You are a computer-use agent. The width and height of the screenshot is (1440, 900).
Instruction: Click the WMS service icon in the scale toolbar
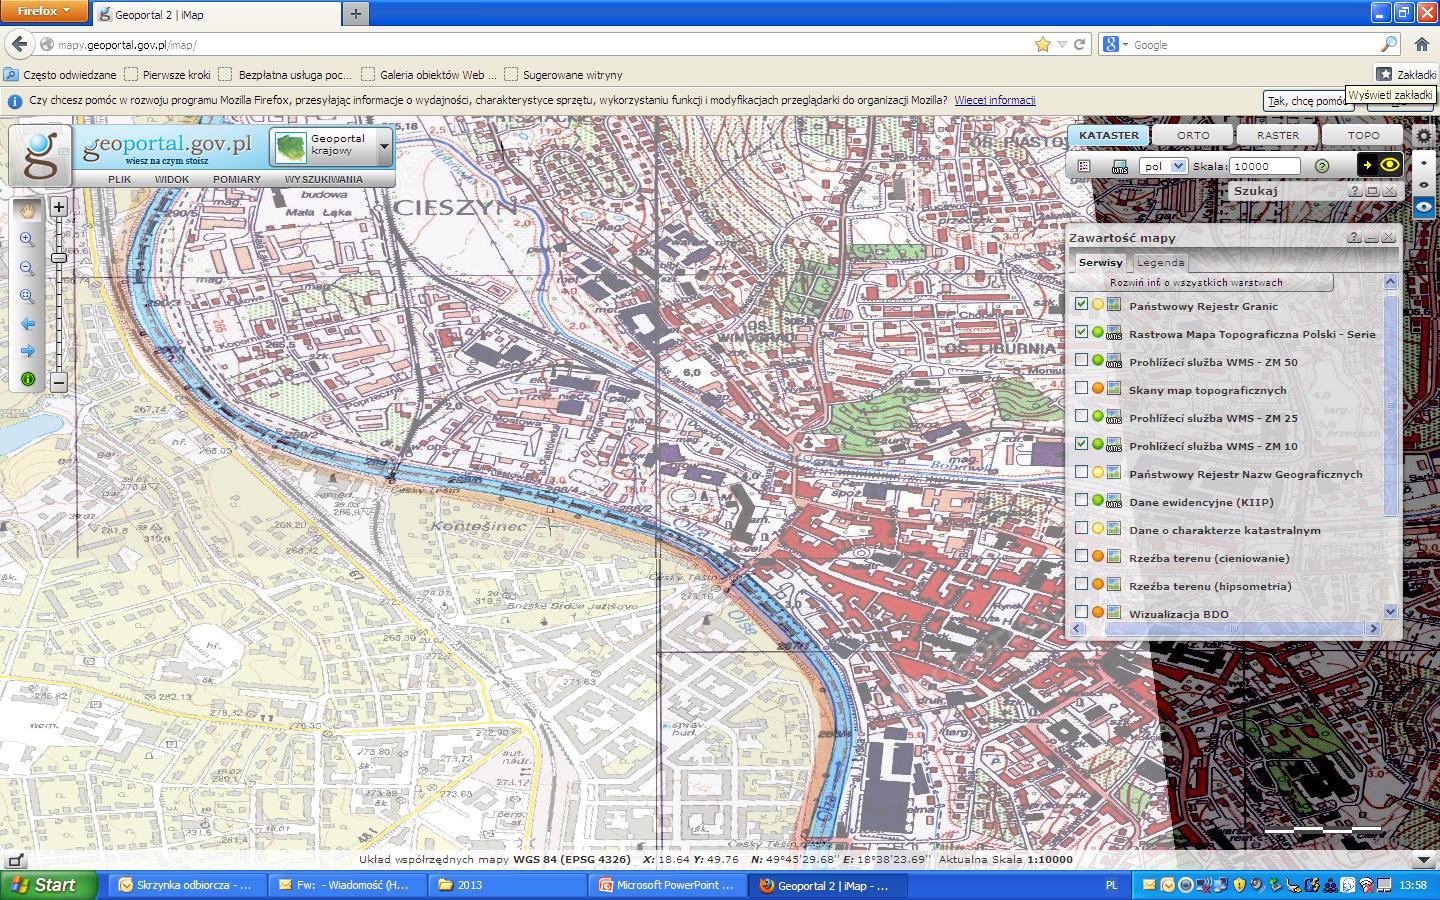click(1120, 166)
